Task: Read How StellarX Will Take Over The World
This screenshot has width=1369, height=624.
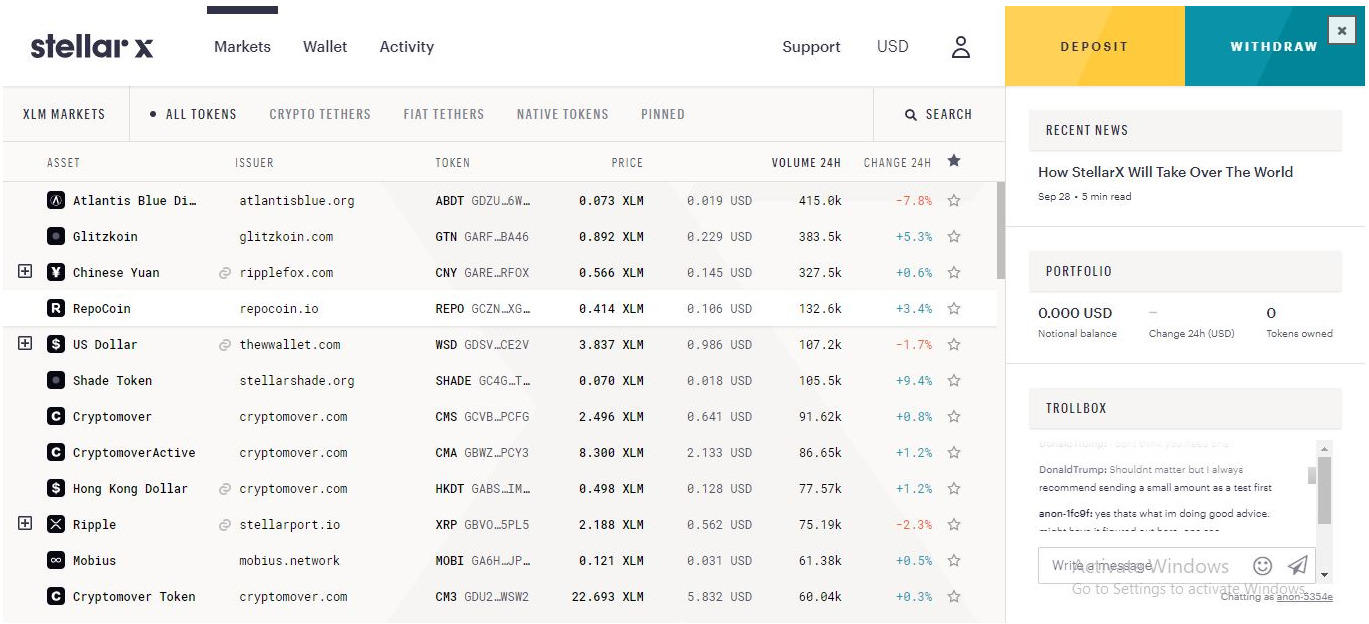Action: (1166, 172)
